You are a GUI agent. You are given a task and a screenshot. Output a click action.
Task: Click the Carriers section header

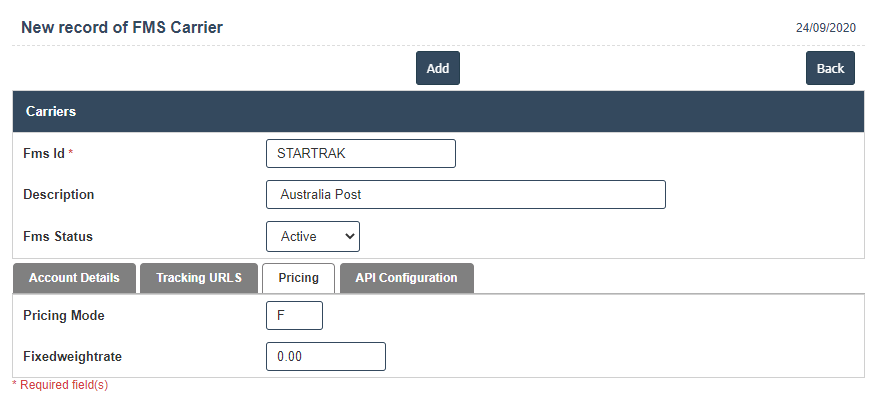[x=51, y=111]
